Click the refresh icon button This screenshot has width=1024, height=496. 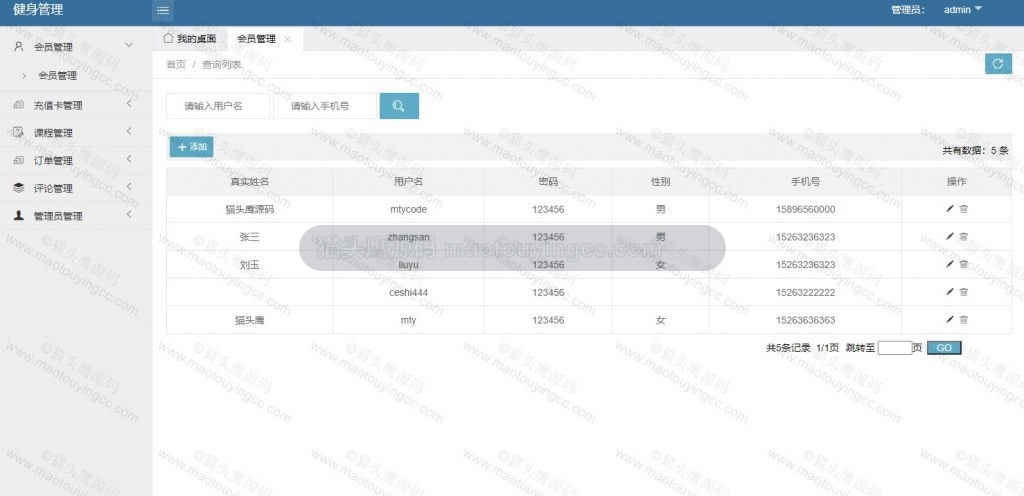998,63
